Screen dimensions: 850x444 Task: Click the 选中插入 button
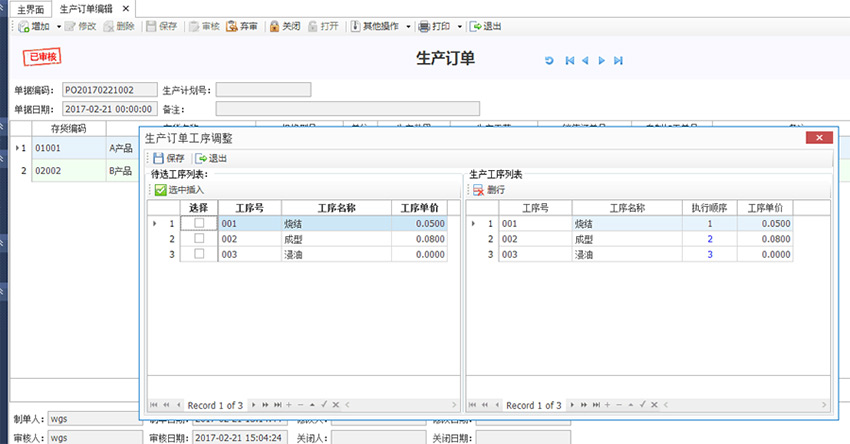tap(179, 190)
